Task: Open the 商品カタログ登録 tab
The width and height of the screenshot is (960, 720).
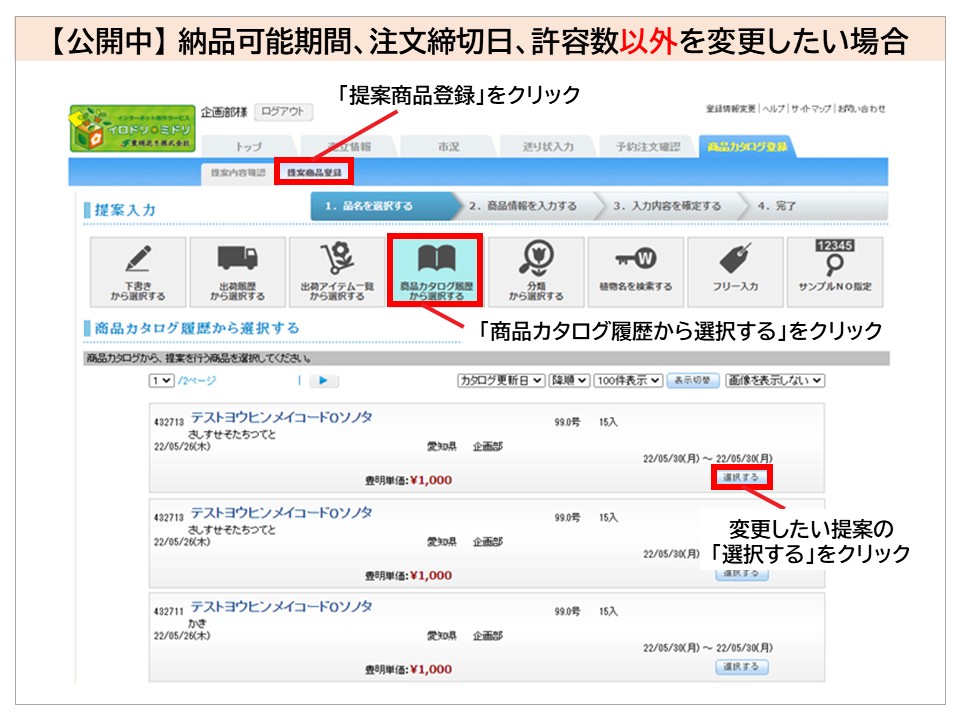Action: coord(745,147)
